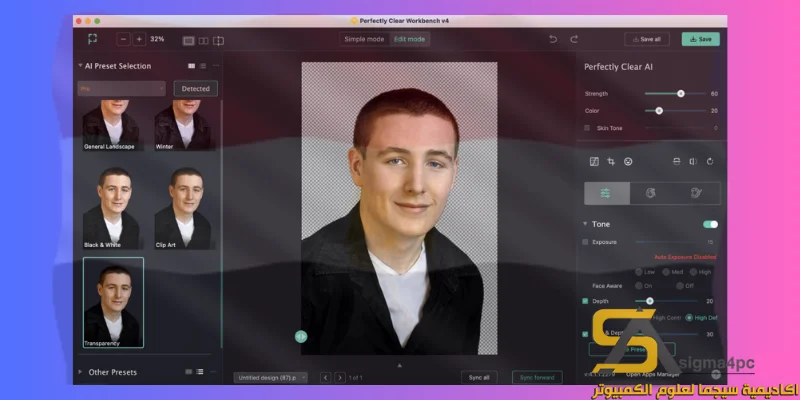
Task: Adjust the Color slider
Action: point(659,110)
